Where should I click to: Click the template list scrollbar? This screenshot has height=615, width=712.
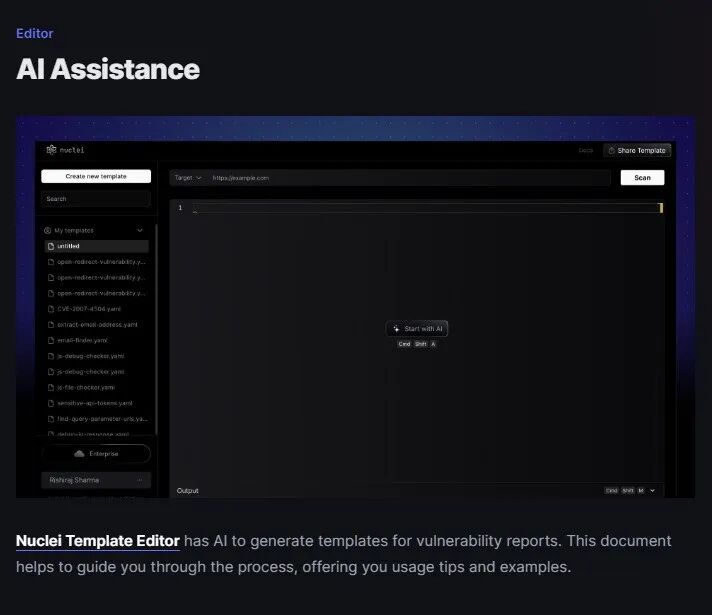(156, 329)
